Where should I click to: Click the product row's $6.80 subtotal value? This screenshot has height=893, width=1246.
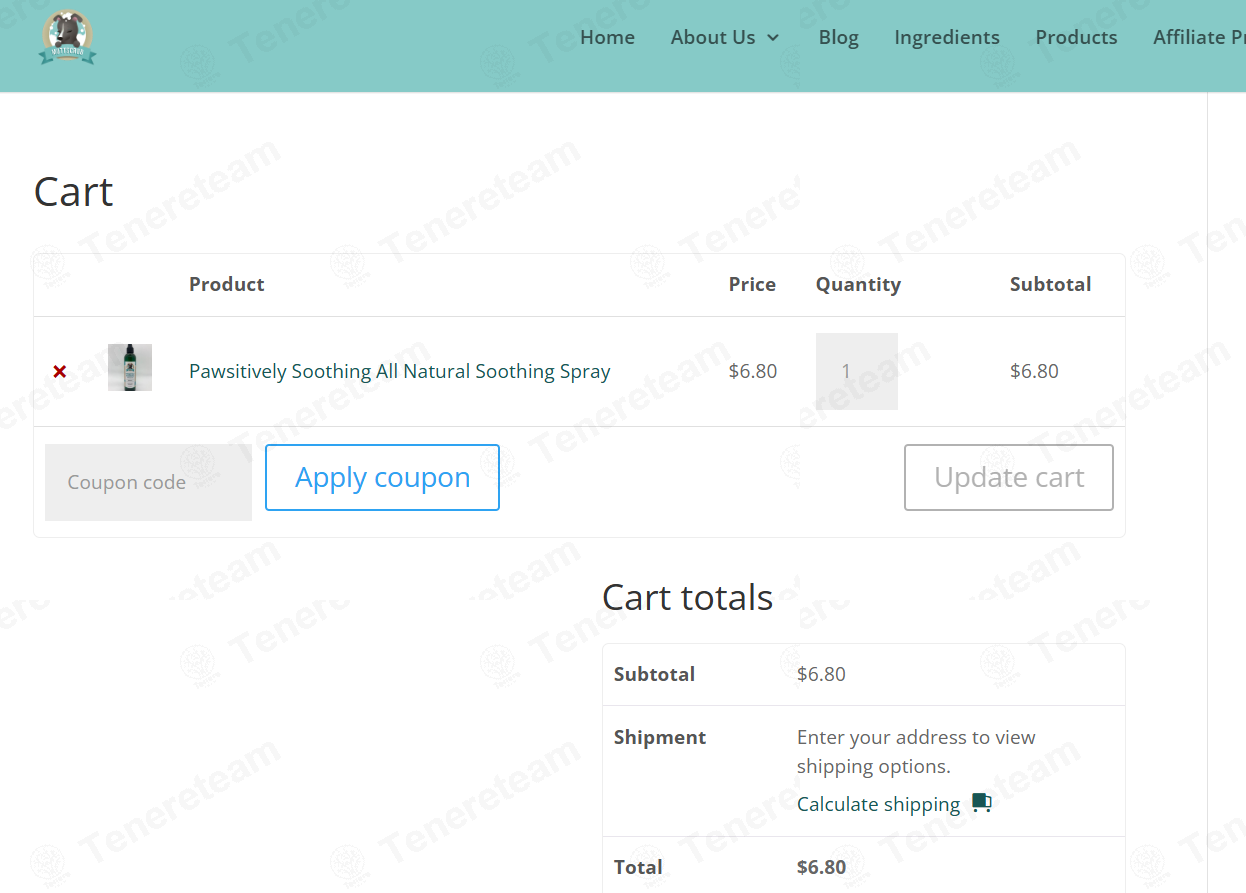coord(1034,371)
